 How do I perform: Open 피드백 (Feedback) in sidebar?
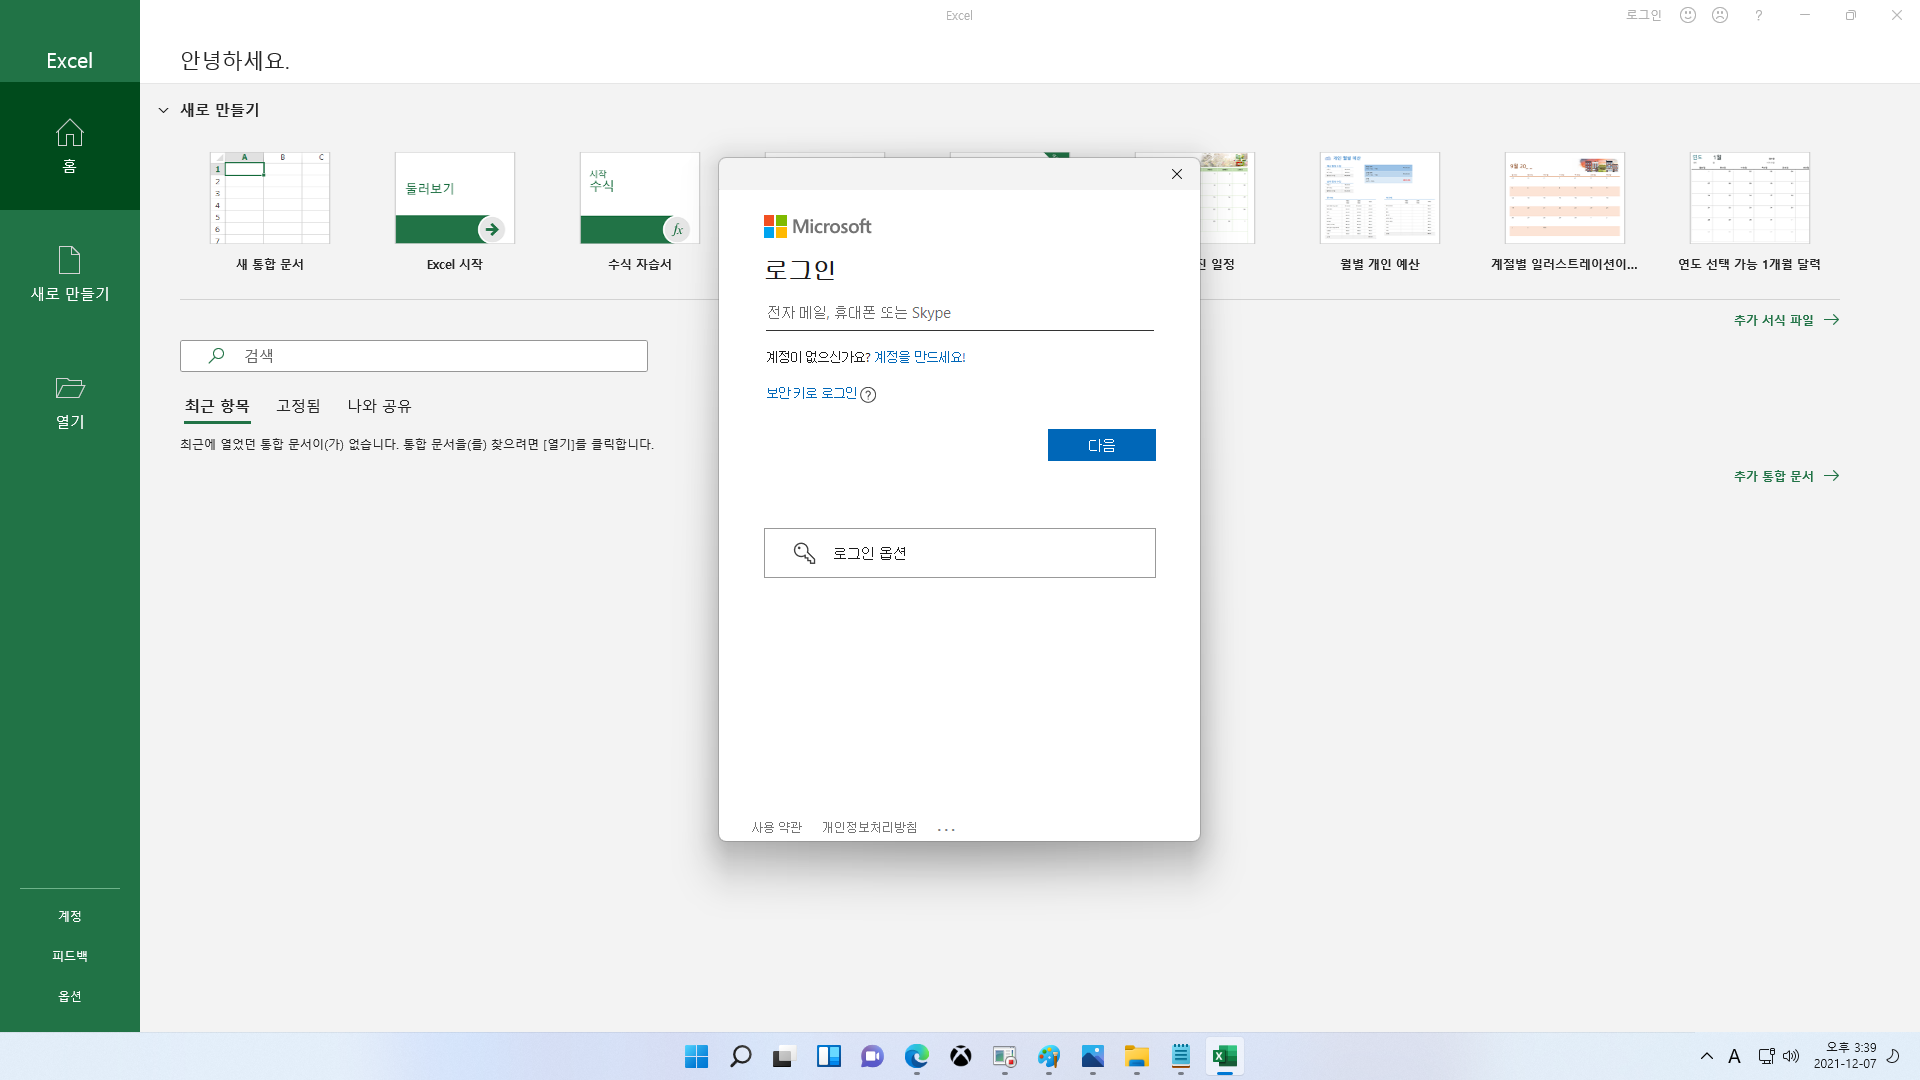[x=70, y=956]
